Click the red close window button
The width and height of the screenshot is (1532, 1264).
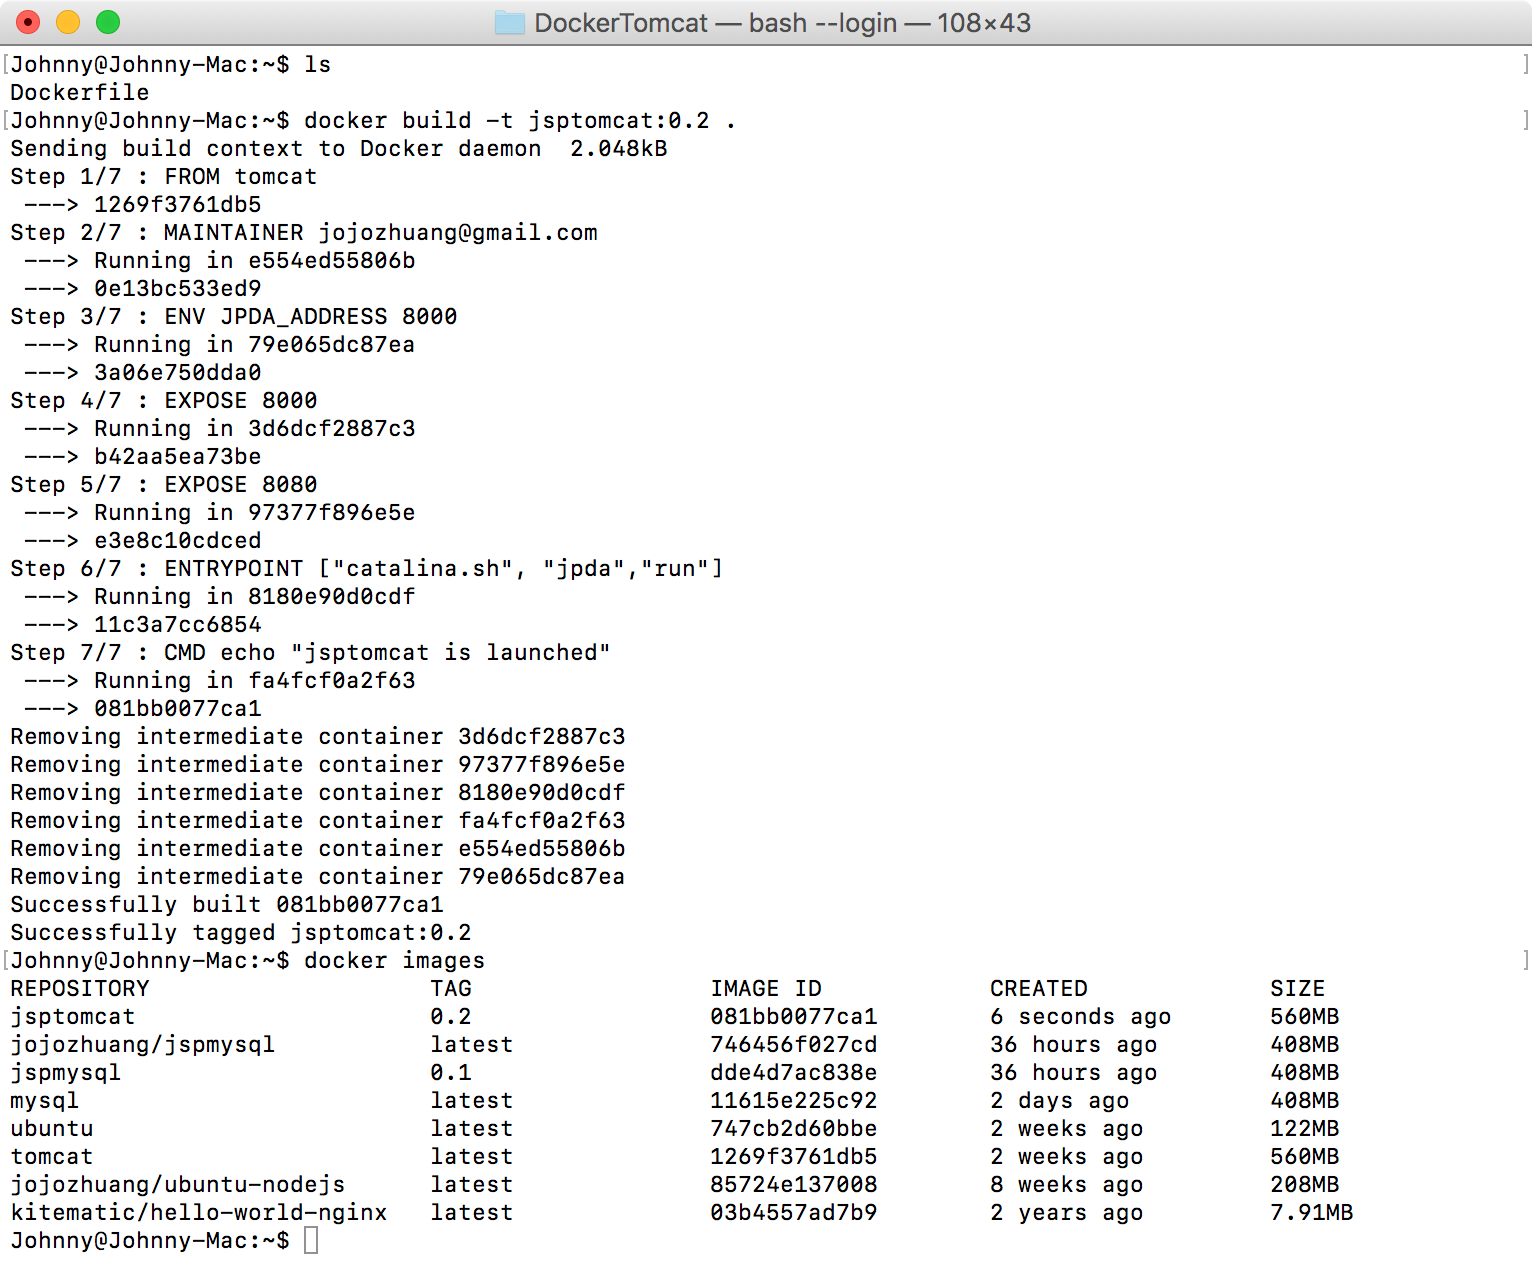[28, 22]
